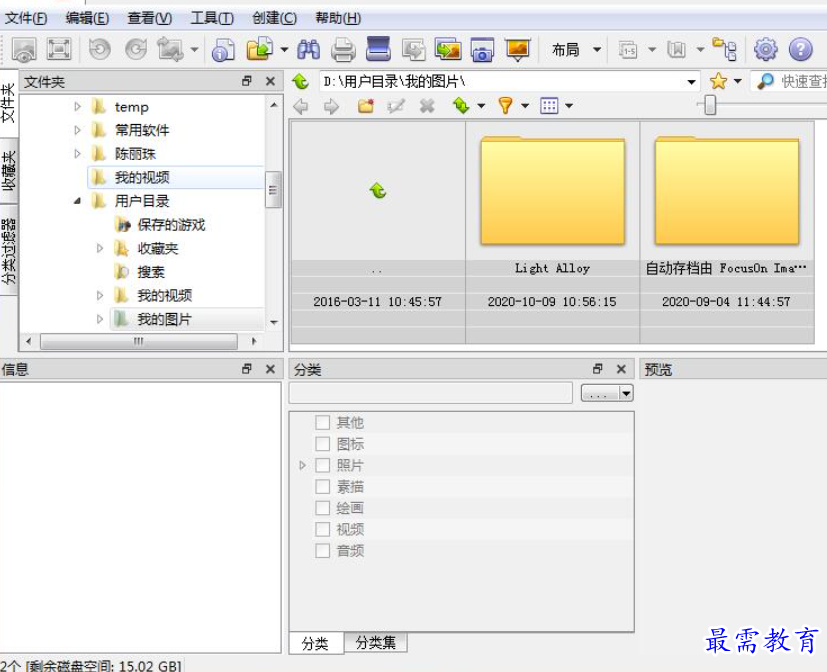This screenshot has height=672, width=827.
Task: Open the settings gear icon
Action: tap(765, 50)
